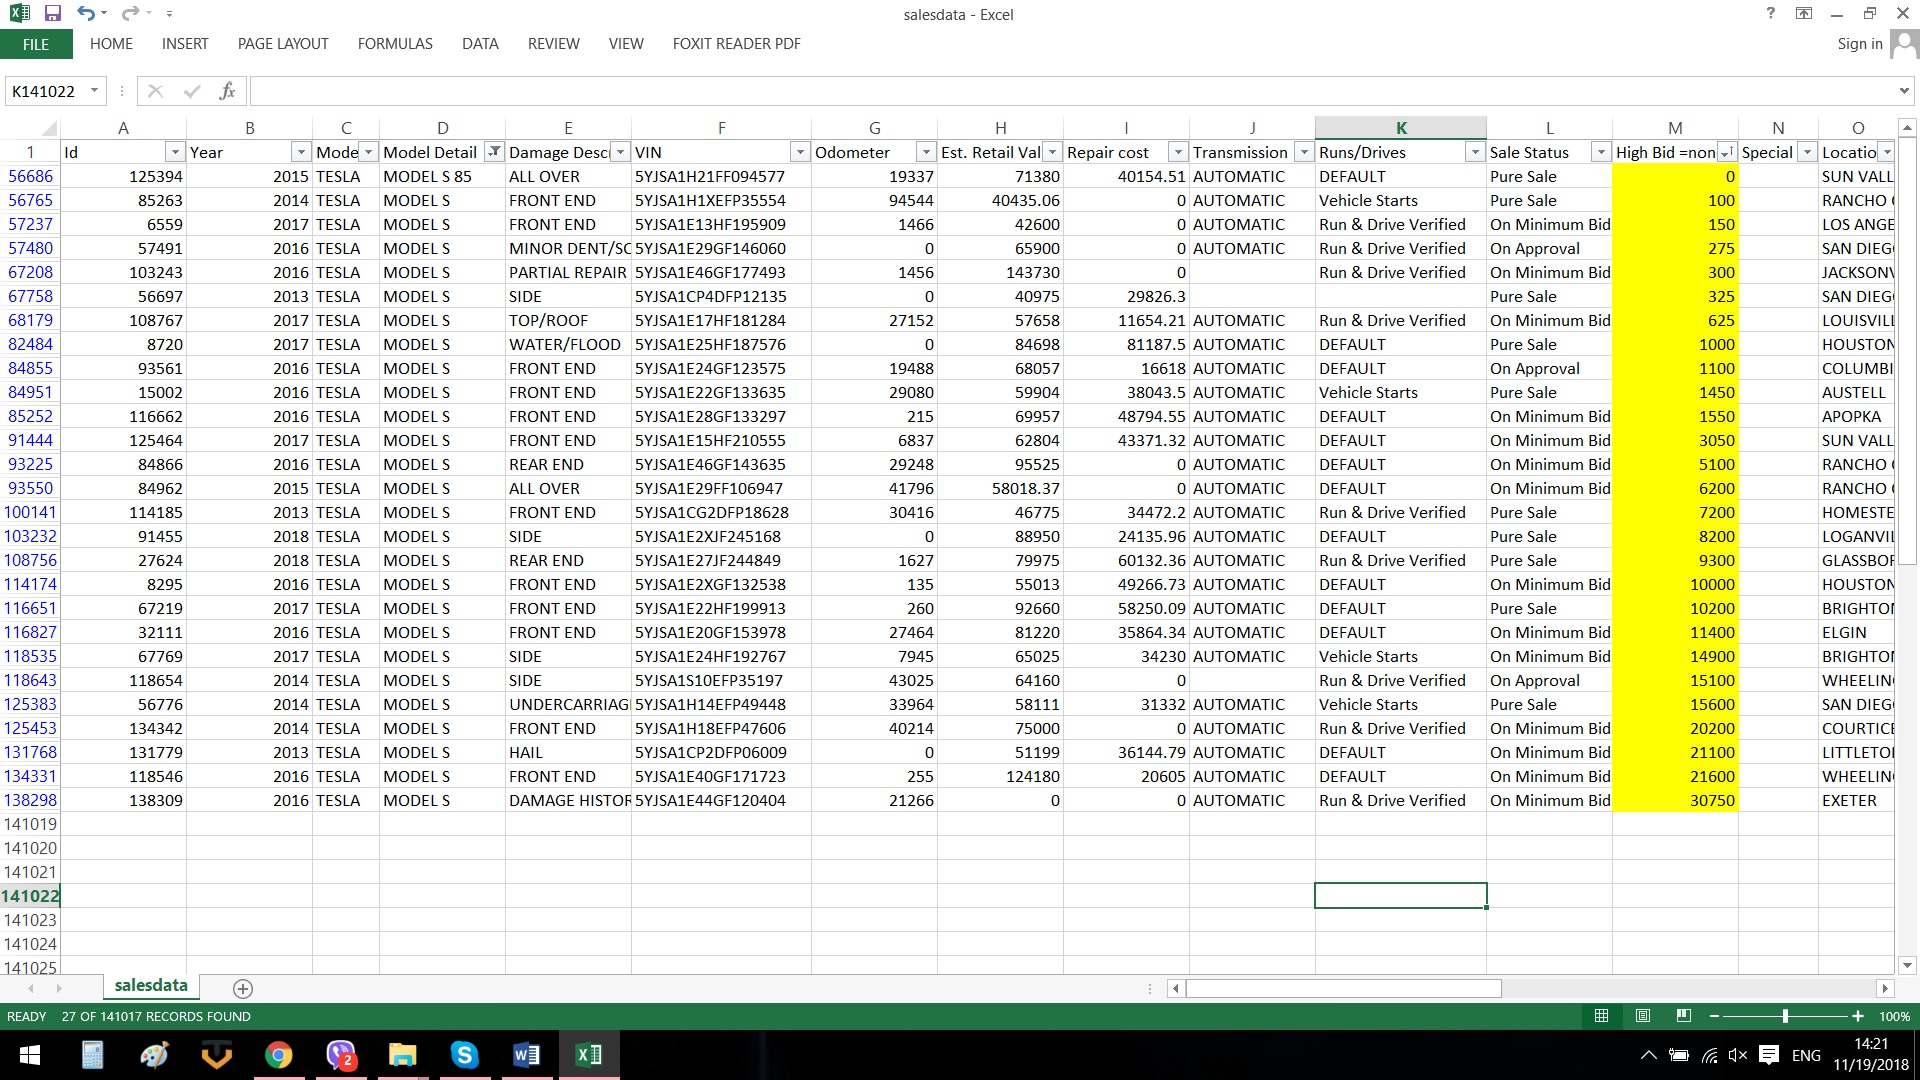This screenshot has height=1080, width=1920.
Task: Open the REVIEW ribbon tab
Action: 554,44
